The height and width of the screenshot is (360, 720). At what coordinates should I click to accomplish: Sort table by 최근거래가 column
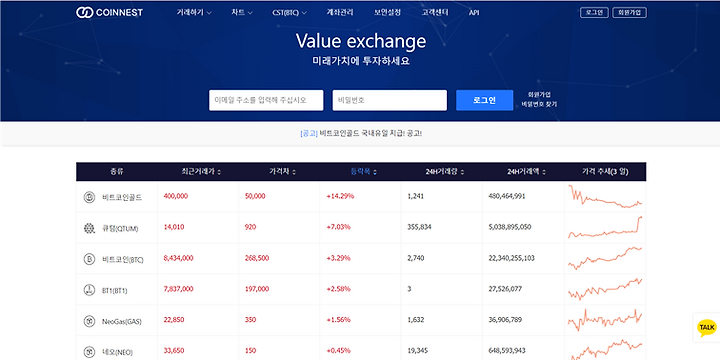click(x=201, y=172)
